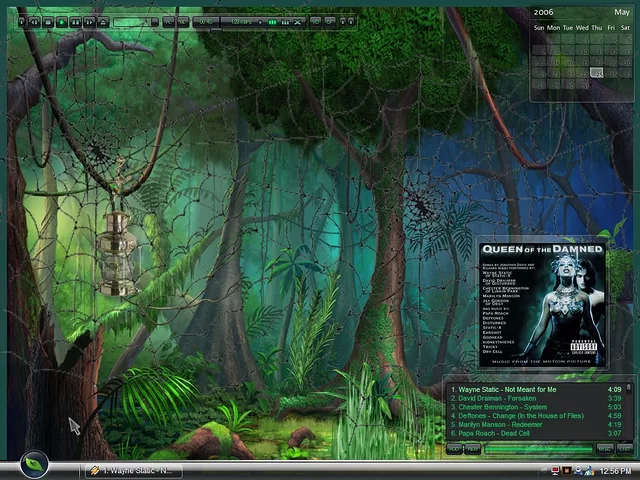Toggle shuffle icon in the player bar
The width and height of the screenshot is (640, 480).
[x=297, y=21]
